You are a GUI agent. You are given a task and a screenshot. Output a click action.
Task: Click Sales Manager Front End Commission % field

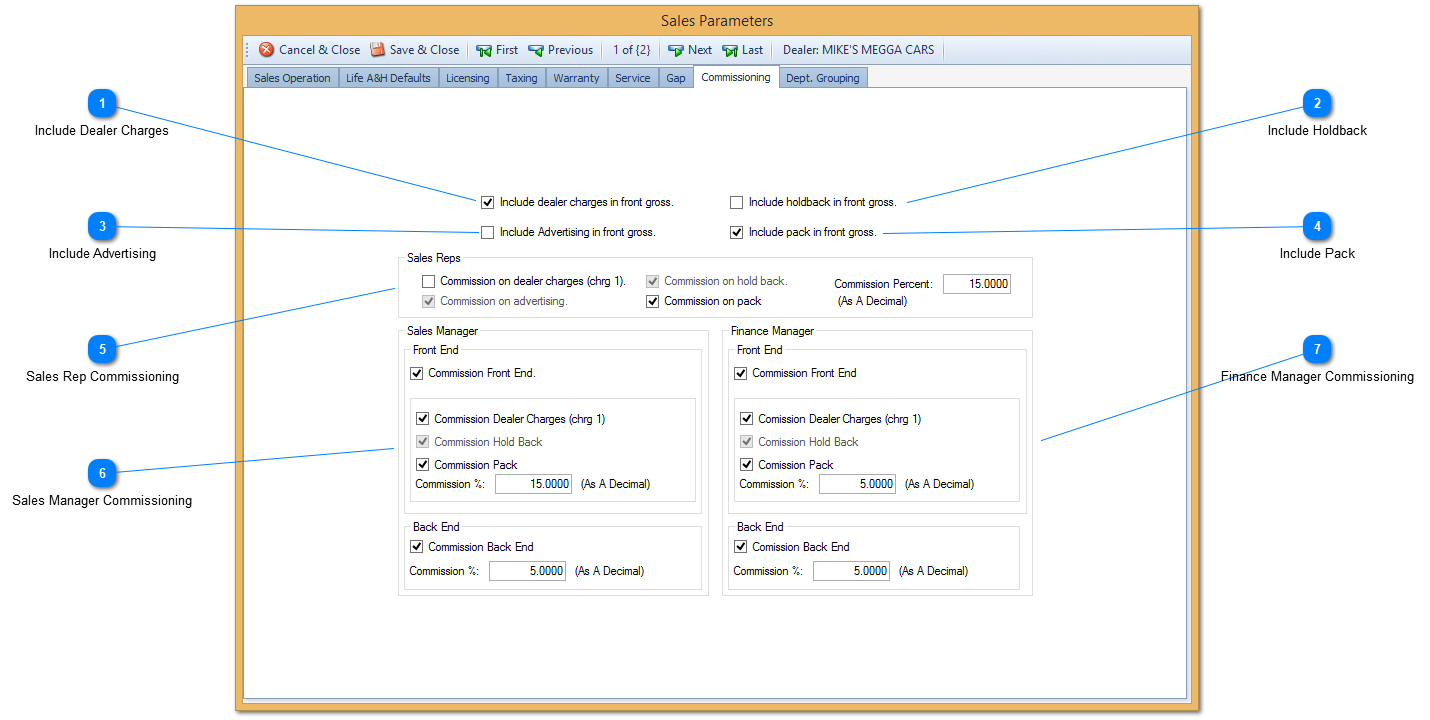tap(533, 484)
